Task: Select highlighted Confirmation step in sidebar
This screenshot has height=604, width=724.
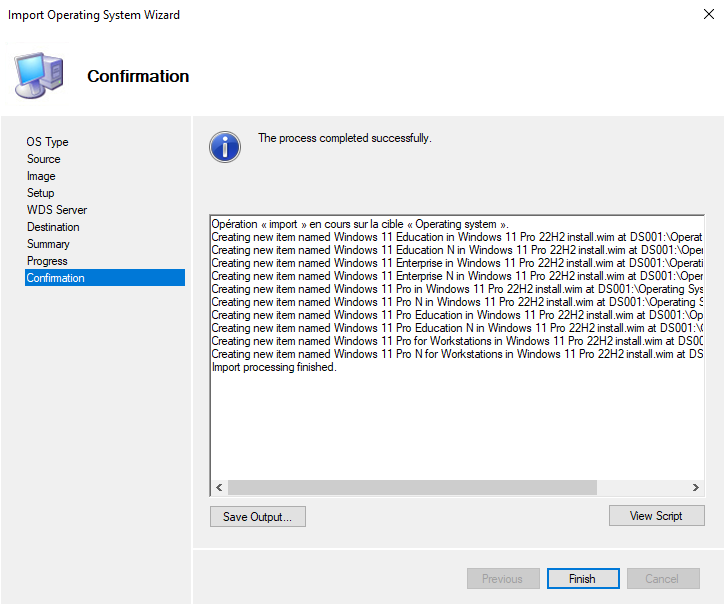Action: tap(105, 278)
